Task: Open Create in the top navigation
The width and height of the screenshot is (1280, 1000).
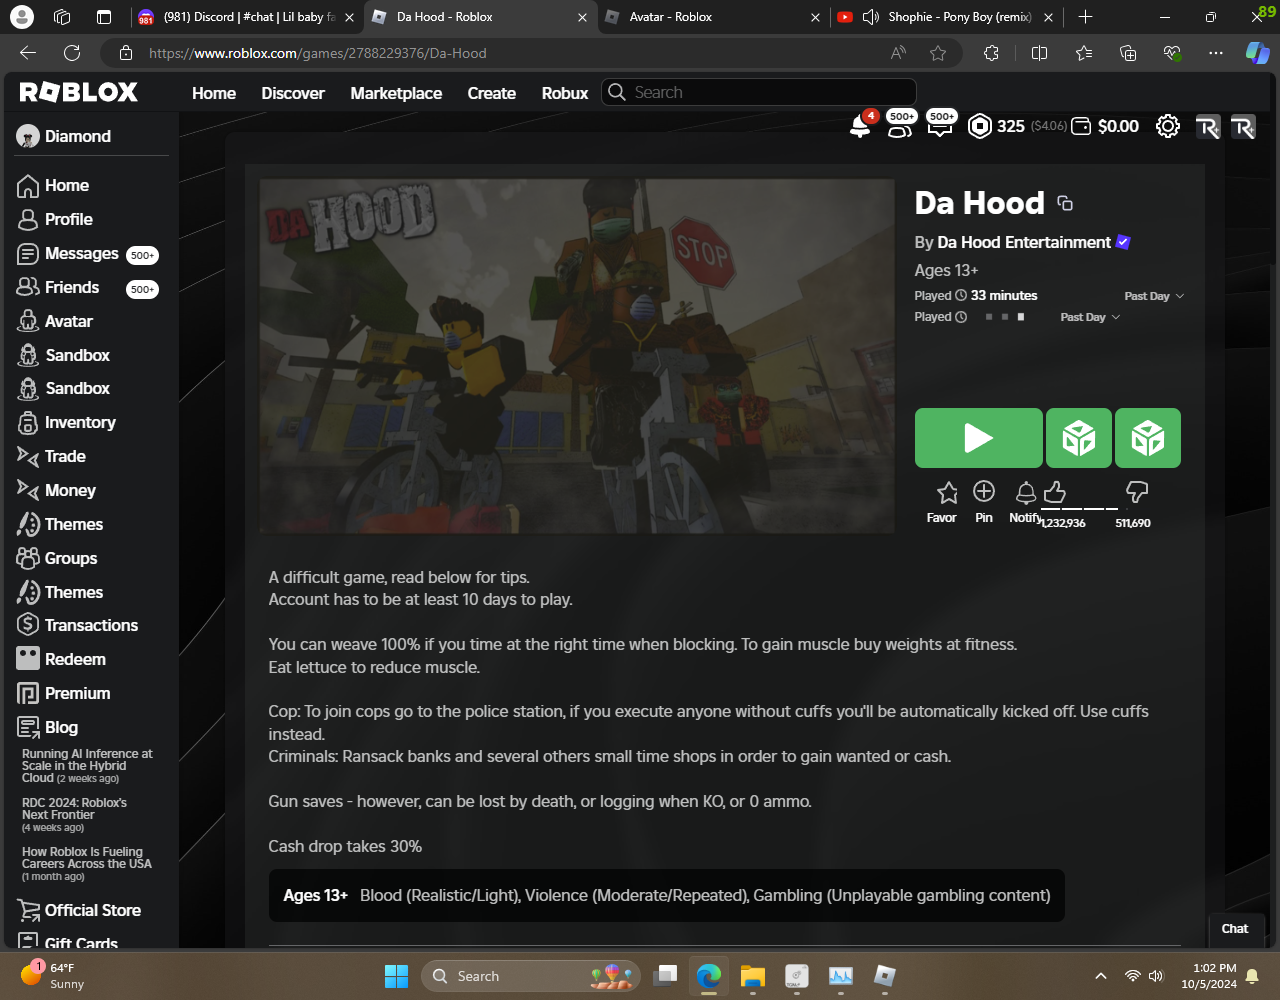Action: point(492,93)
